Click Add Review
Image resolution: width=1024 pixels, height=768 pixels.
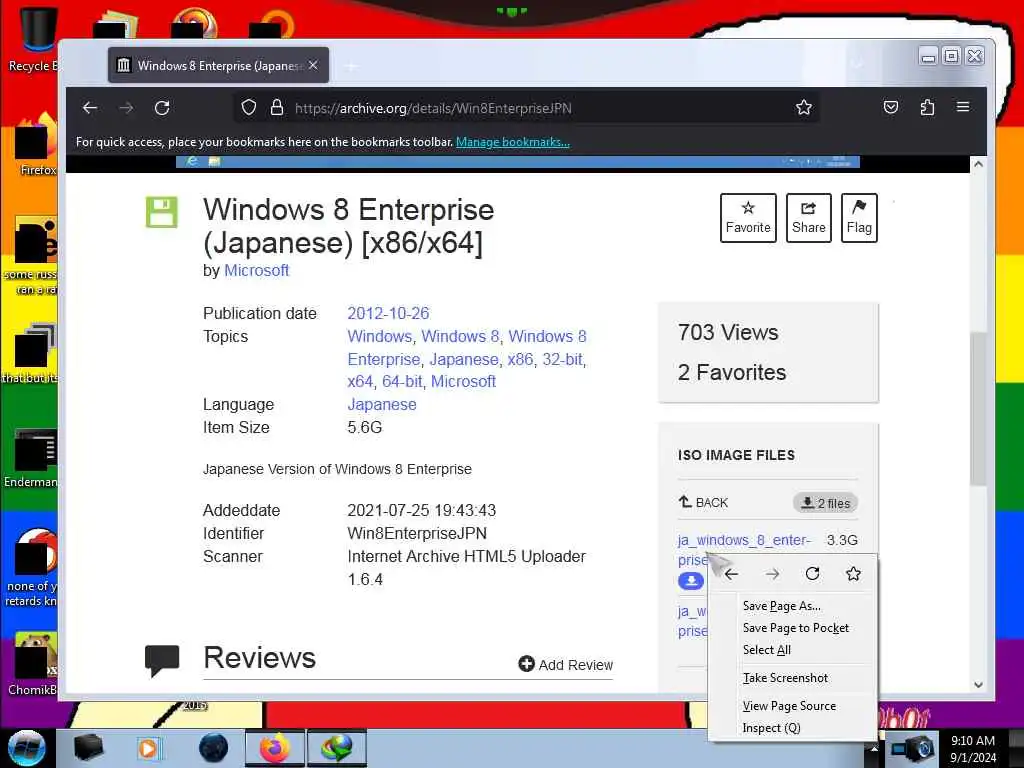click(566, 664)
